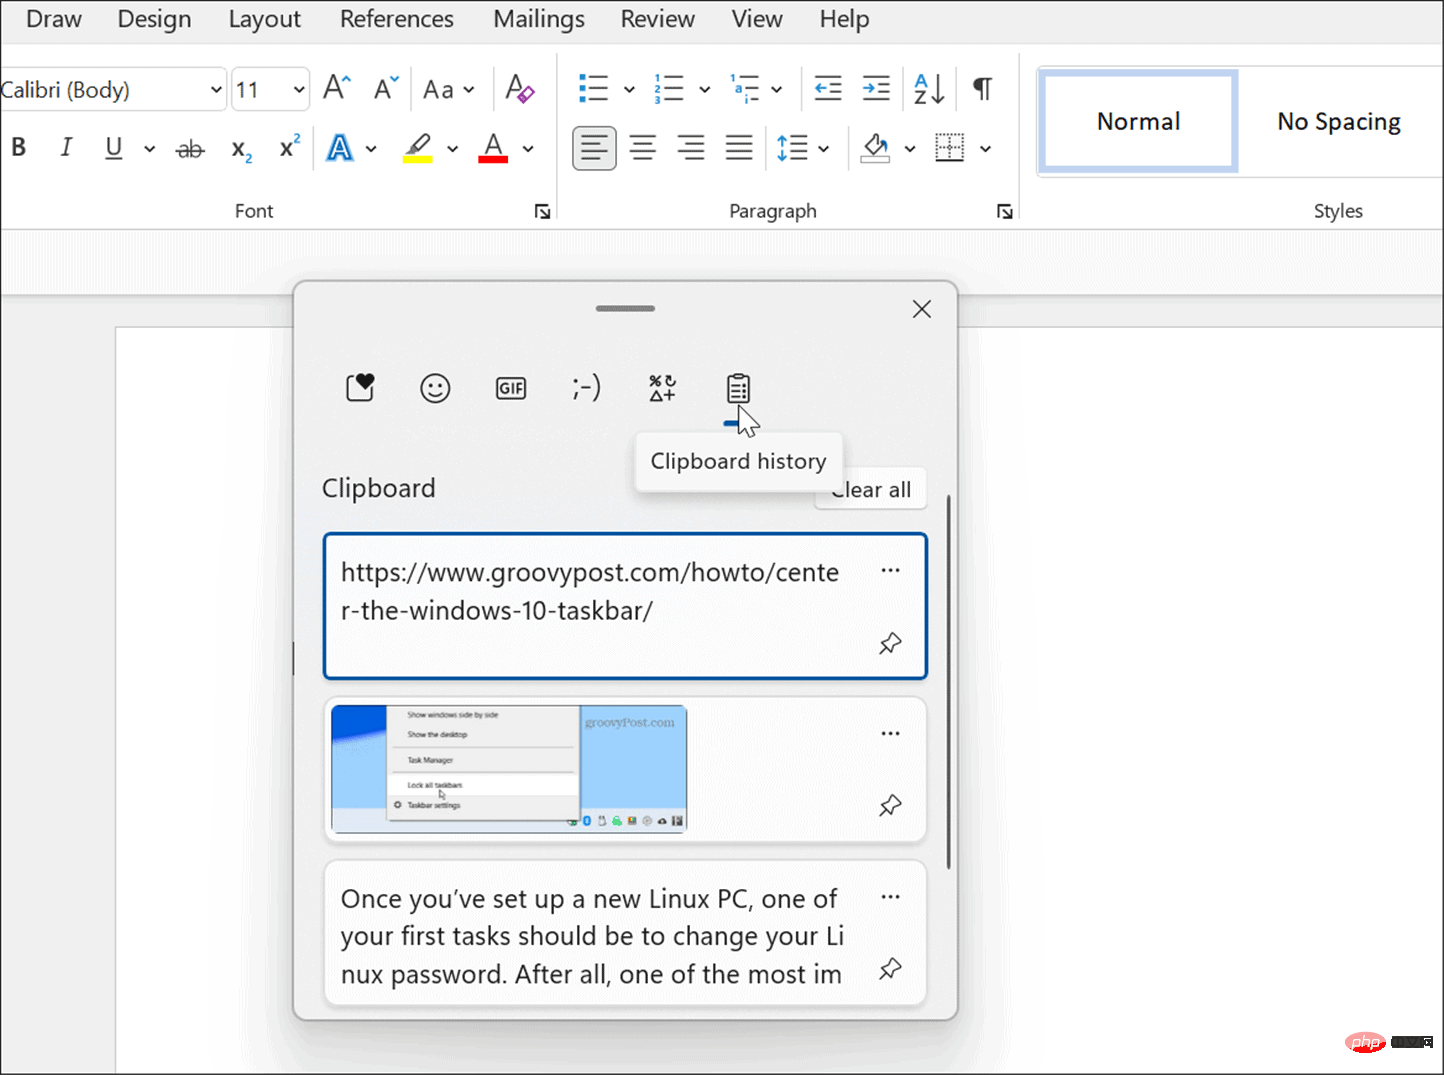Open the Kaomoji tab

587,388
